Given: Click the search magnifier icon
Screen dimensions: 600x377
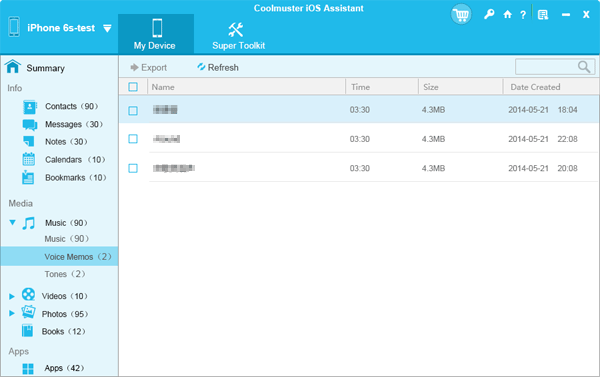Looking at the screenshot, I should coord(584,67).
